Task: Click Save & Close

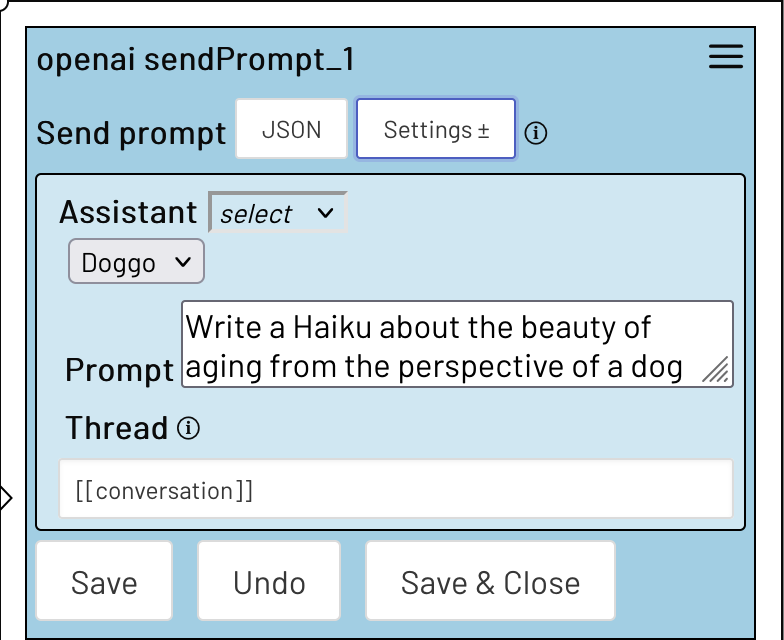Action: point(490,581)
